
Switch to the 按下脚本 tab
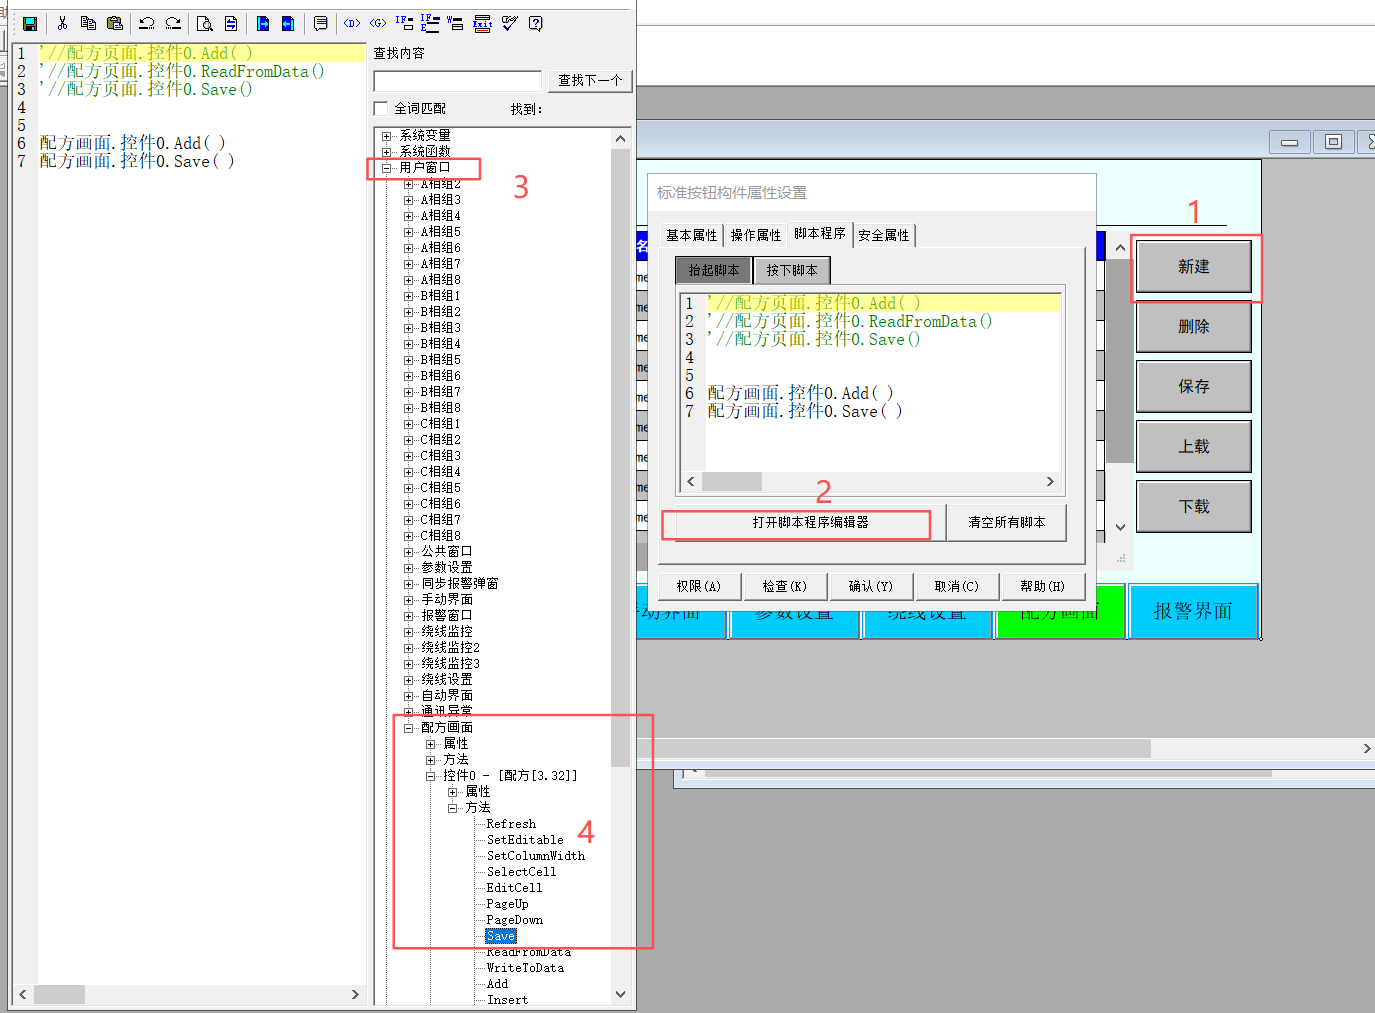[x=792, y=270]
